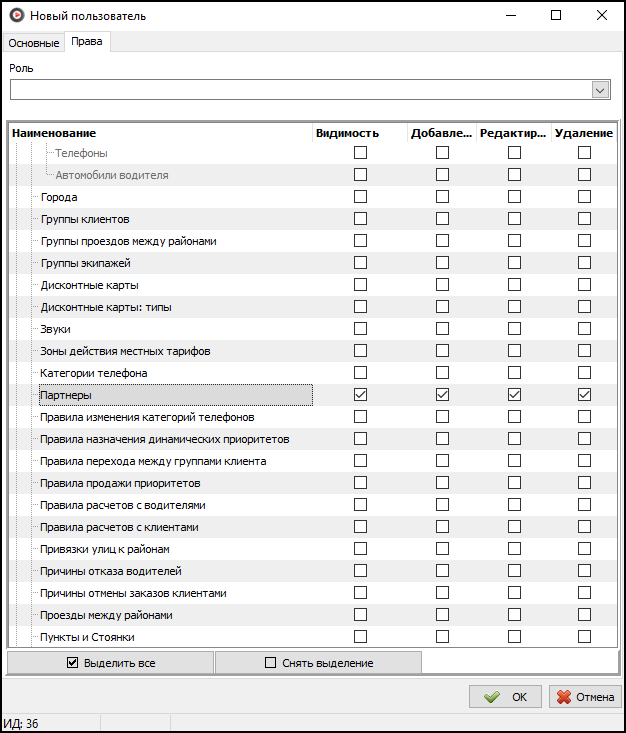Select the Дисконтные карты tree row
Viewport: 626px width, 733px height.
pyautogui.click(x=82, y=285)
